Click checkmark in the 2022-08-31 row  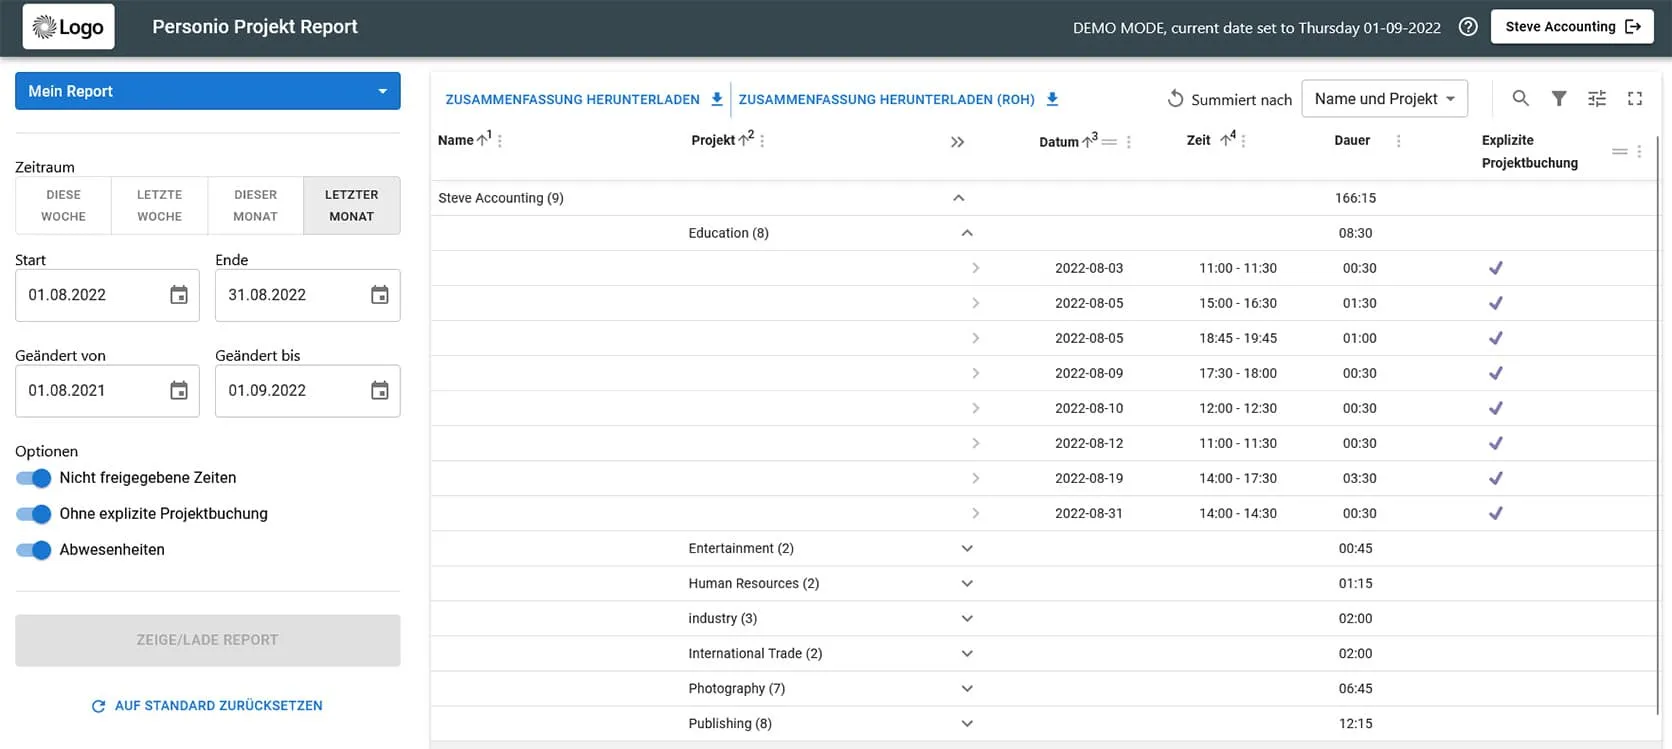click(x=1496, y=513)
